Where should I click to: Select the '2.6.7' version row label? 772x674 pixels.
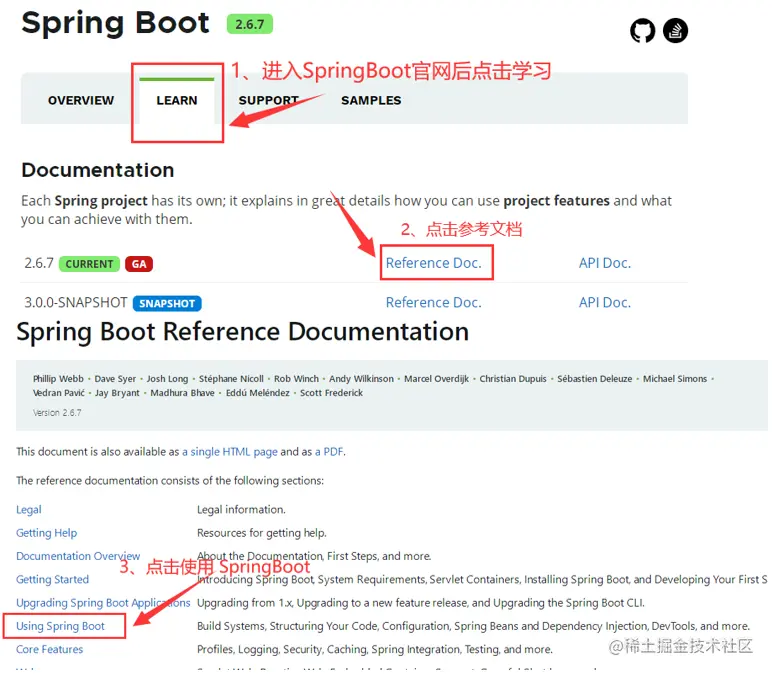39,263
